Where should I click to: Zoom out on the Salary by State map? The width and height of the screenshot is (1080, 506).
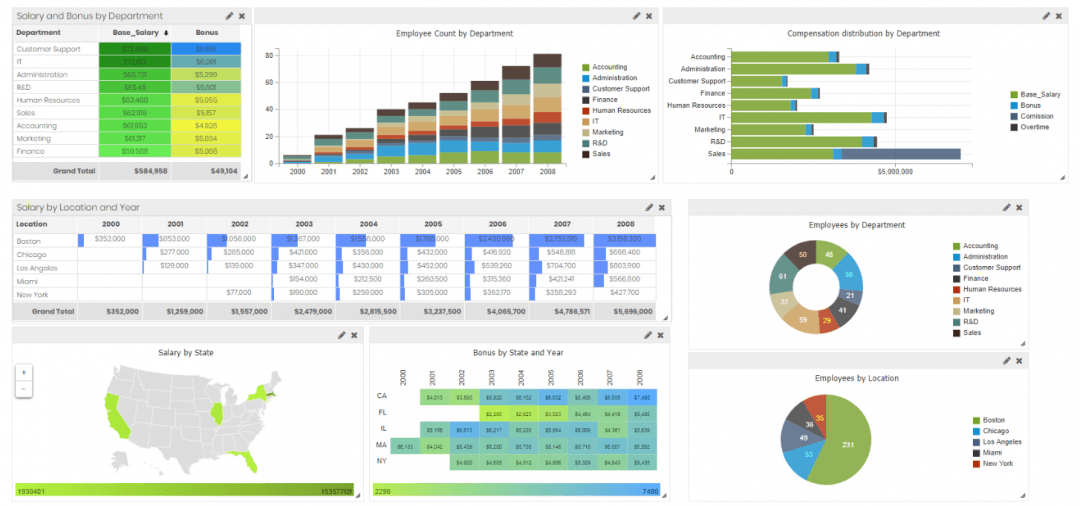coord(23,388)
